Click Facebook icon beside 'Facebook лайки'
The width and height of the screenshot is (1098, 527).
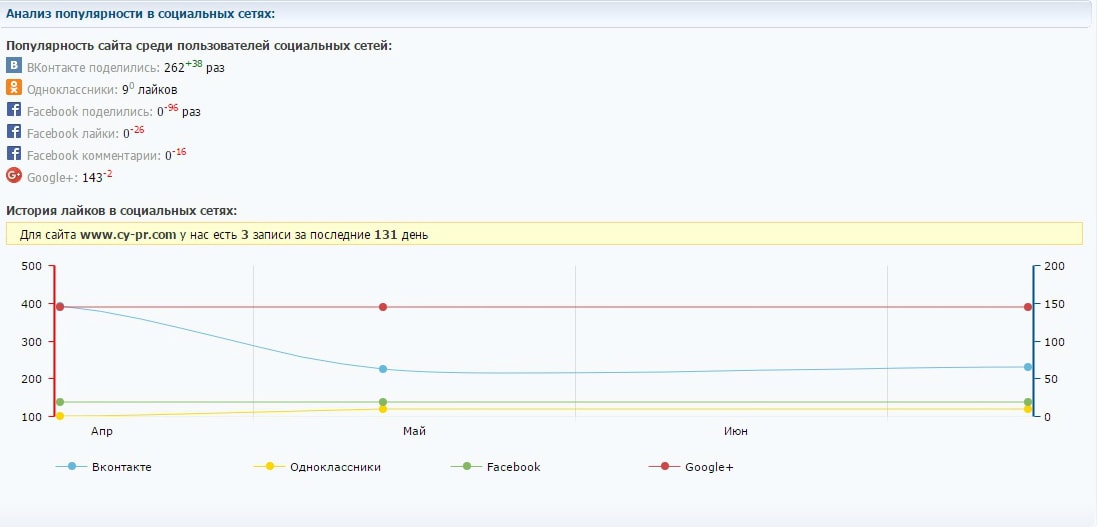pos(13,131)
